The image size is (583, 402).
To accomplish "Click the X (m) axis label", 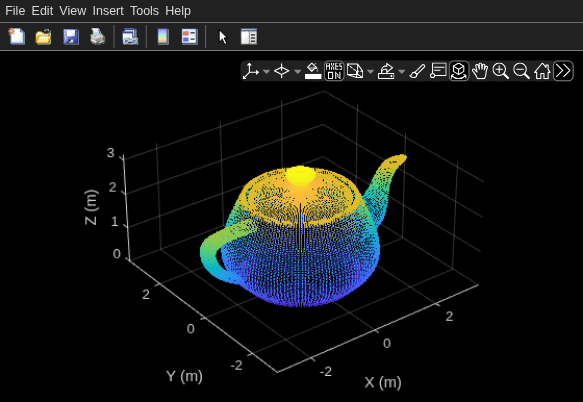I will 383,382.
